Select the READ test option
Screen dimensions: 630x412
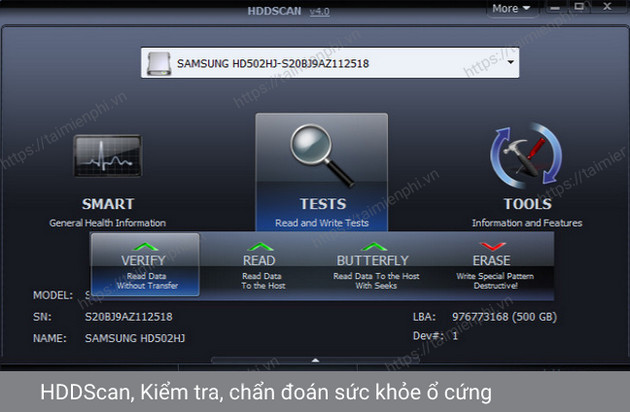click(260, 266)
